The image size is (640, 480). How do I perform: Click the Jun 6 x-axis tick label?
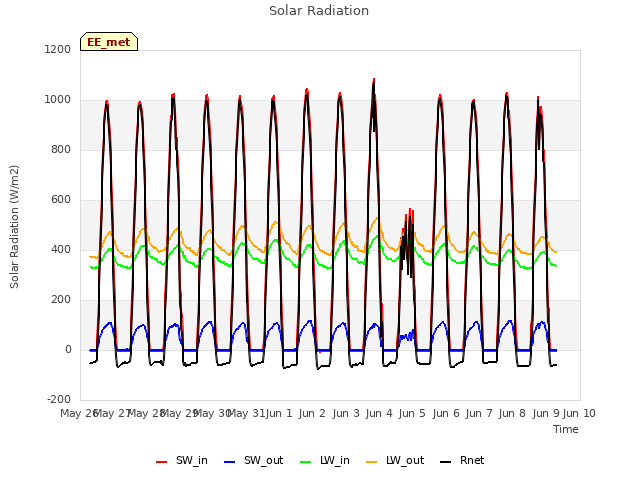coord(446,413)
